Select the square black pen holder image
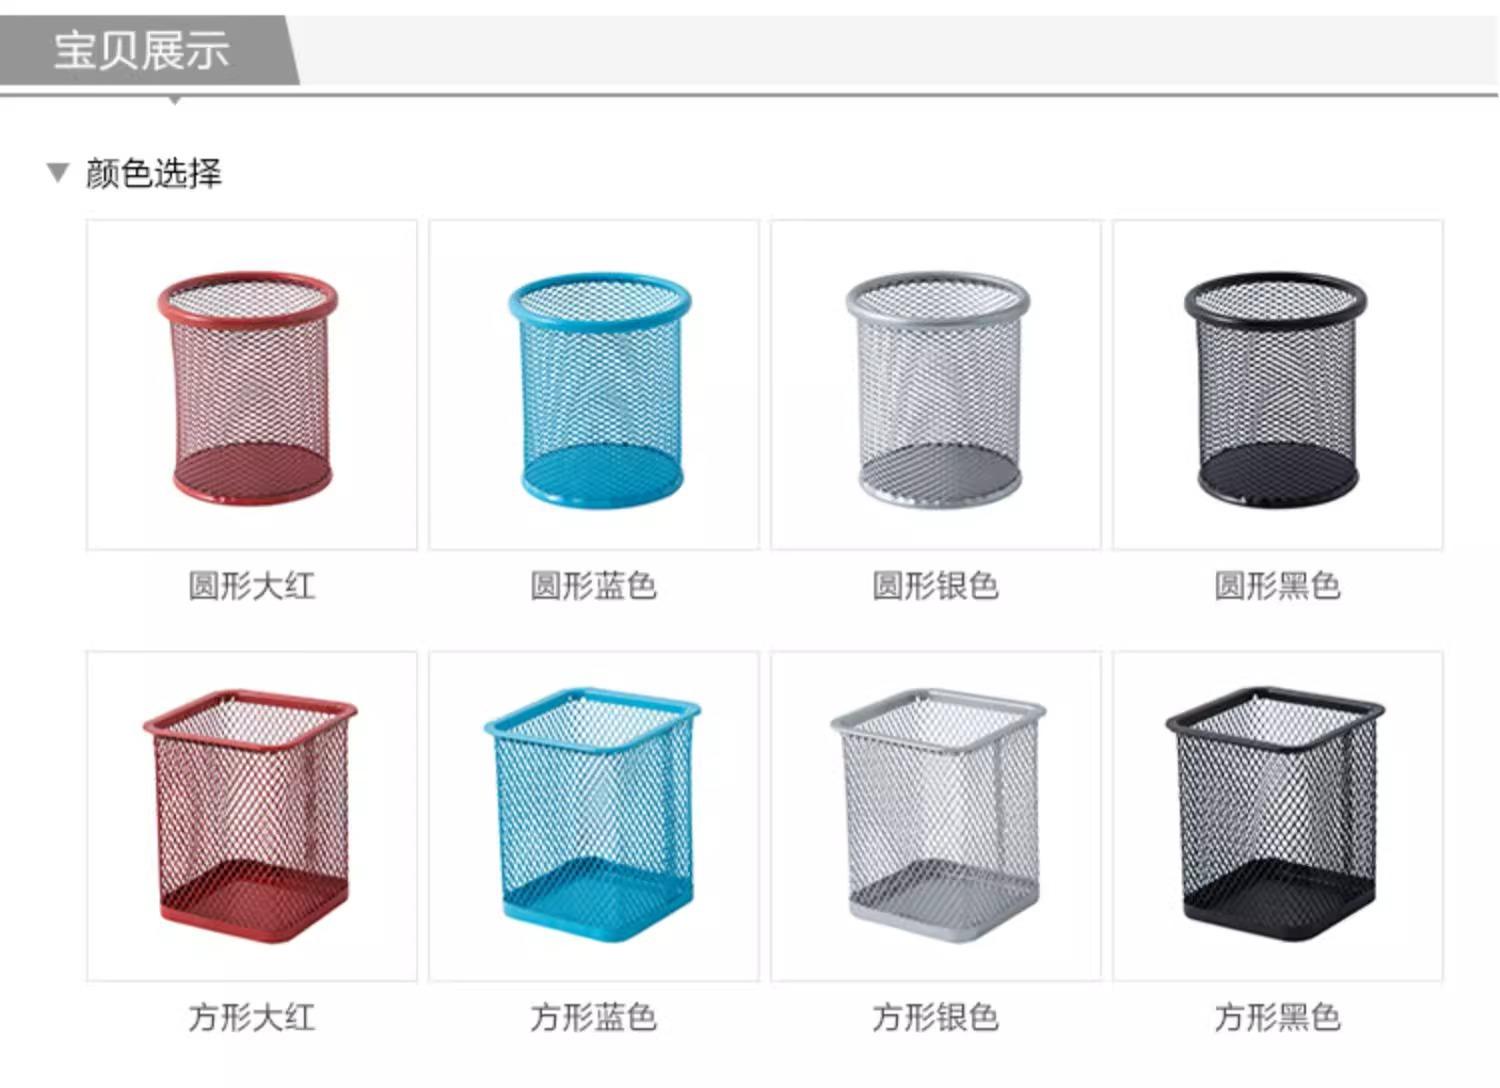 1278,816
